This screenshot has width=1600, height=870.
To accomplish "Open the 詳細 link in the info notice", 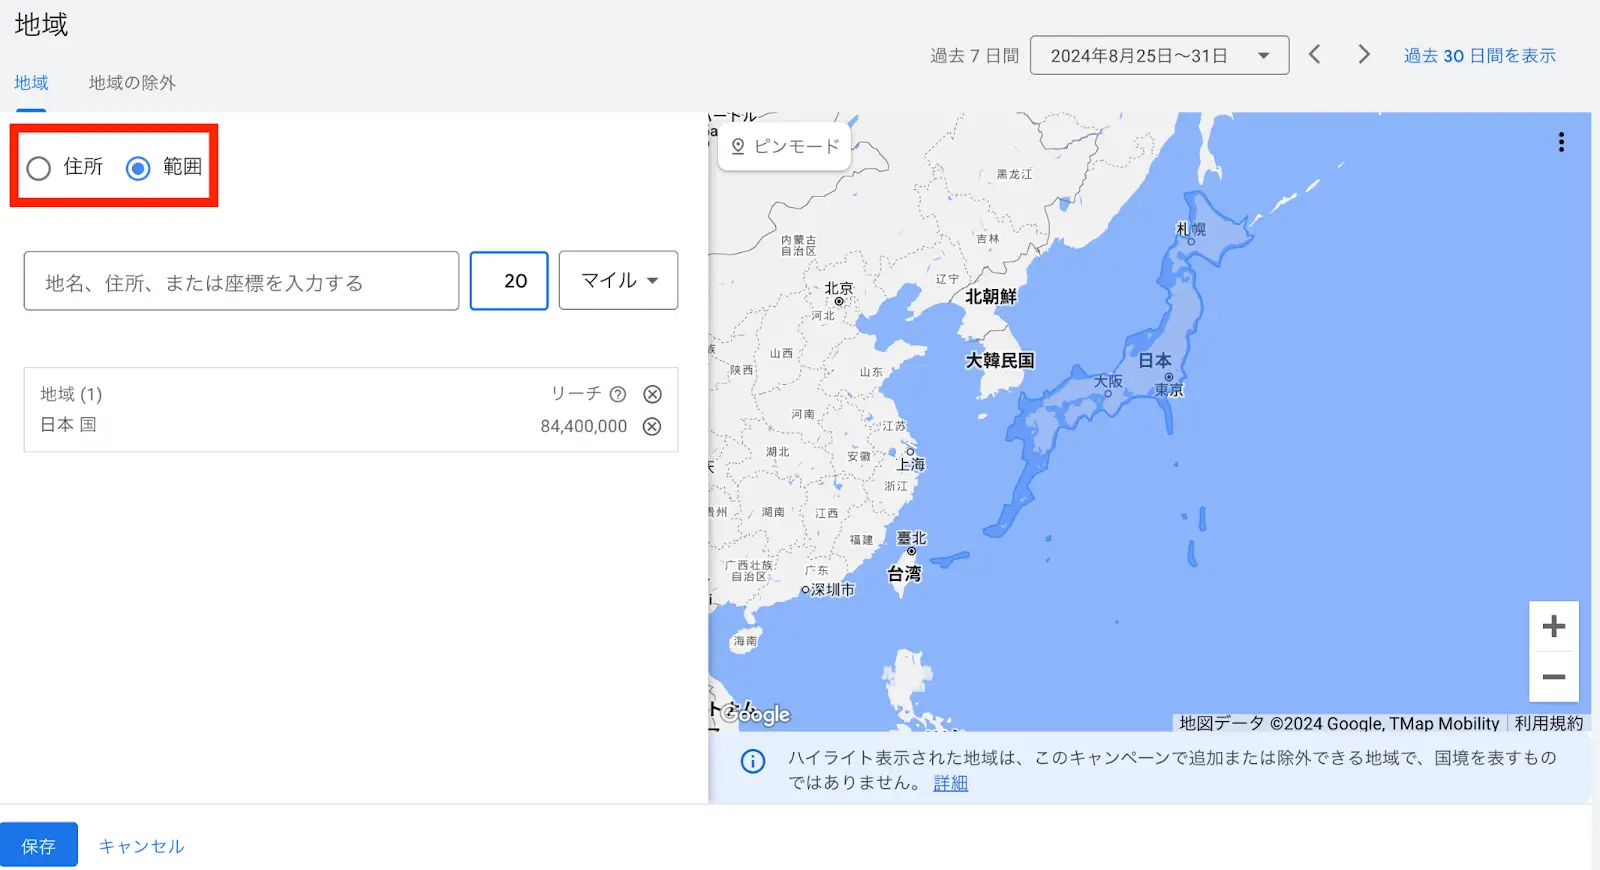I will coord(950,783).
